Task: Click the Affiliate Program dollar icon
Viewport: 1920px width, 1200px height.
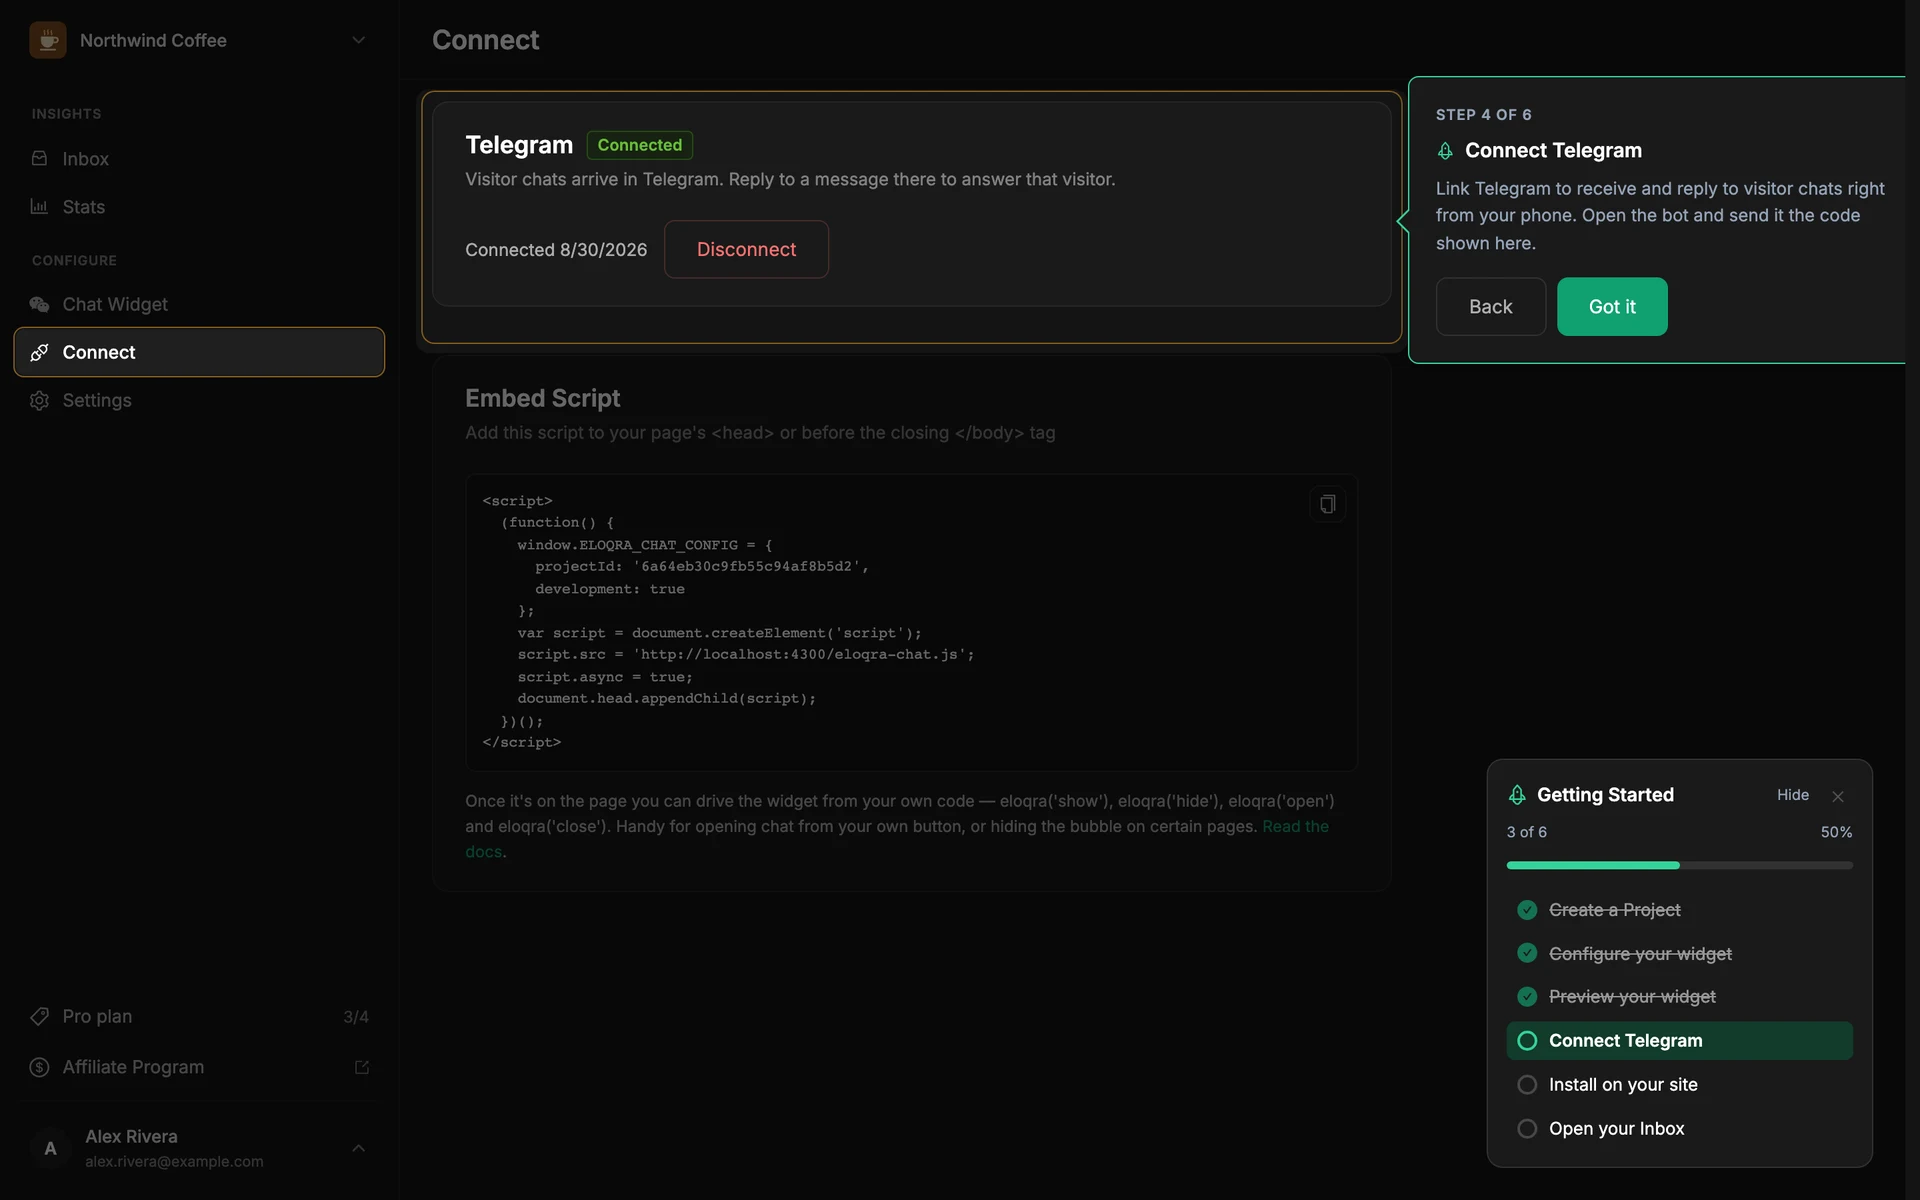Action: click(x=39, y=1067)
